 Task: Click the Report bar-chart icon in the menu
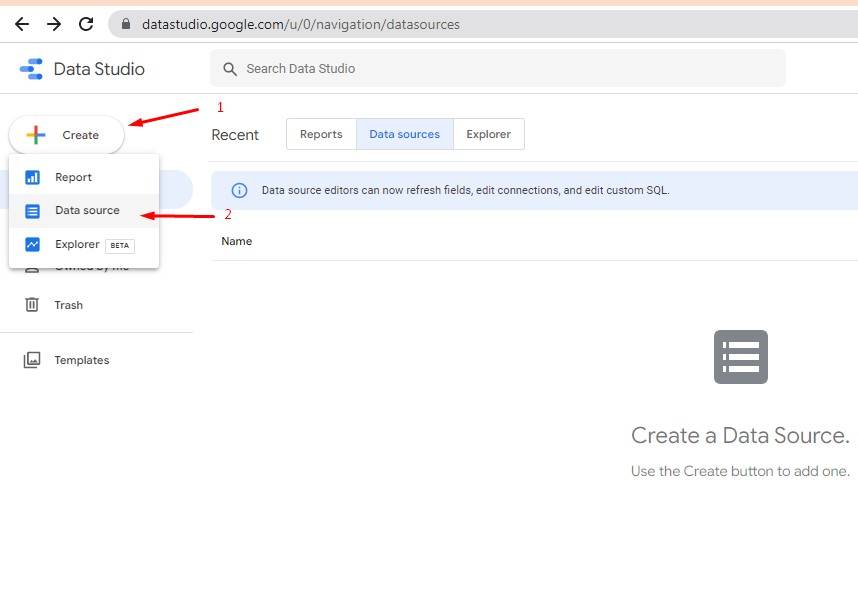pos(33,176)
